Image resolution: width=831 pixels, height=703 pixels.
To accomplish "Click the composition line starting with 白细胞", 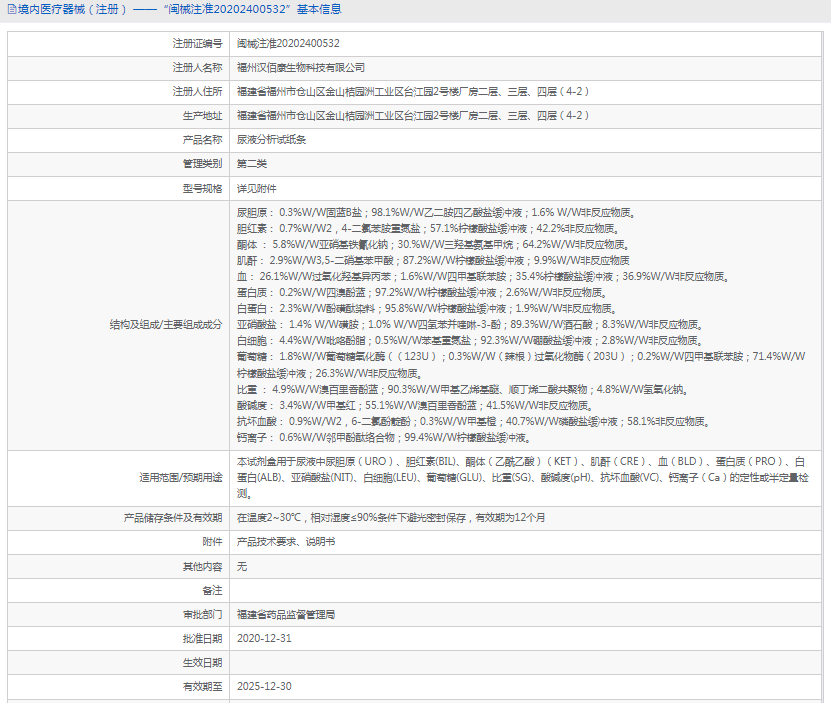I will 470,340.
